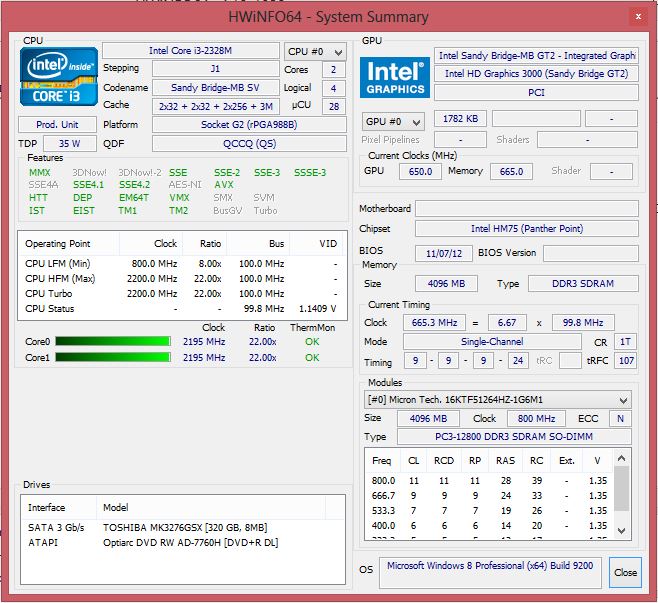Click the Intel Core i3 logo

pyautogui.click(x=59, y=77)
